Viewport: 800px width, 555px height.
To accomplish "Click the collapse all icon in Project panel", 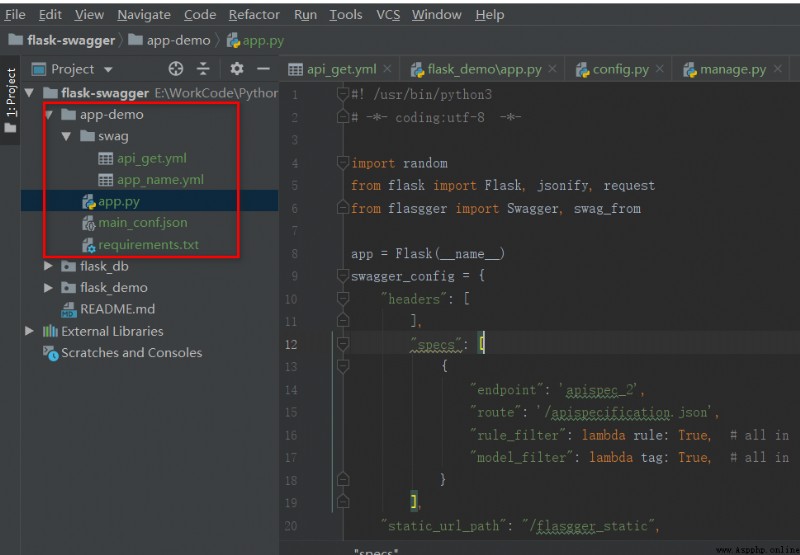I will coord(203,68).
